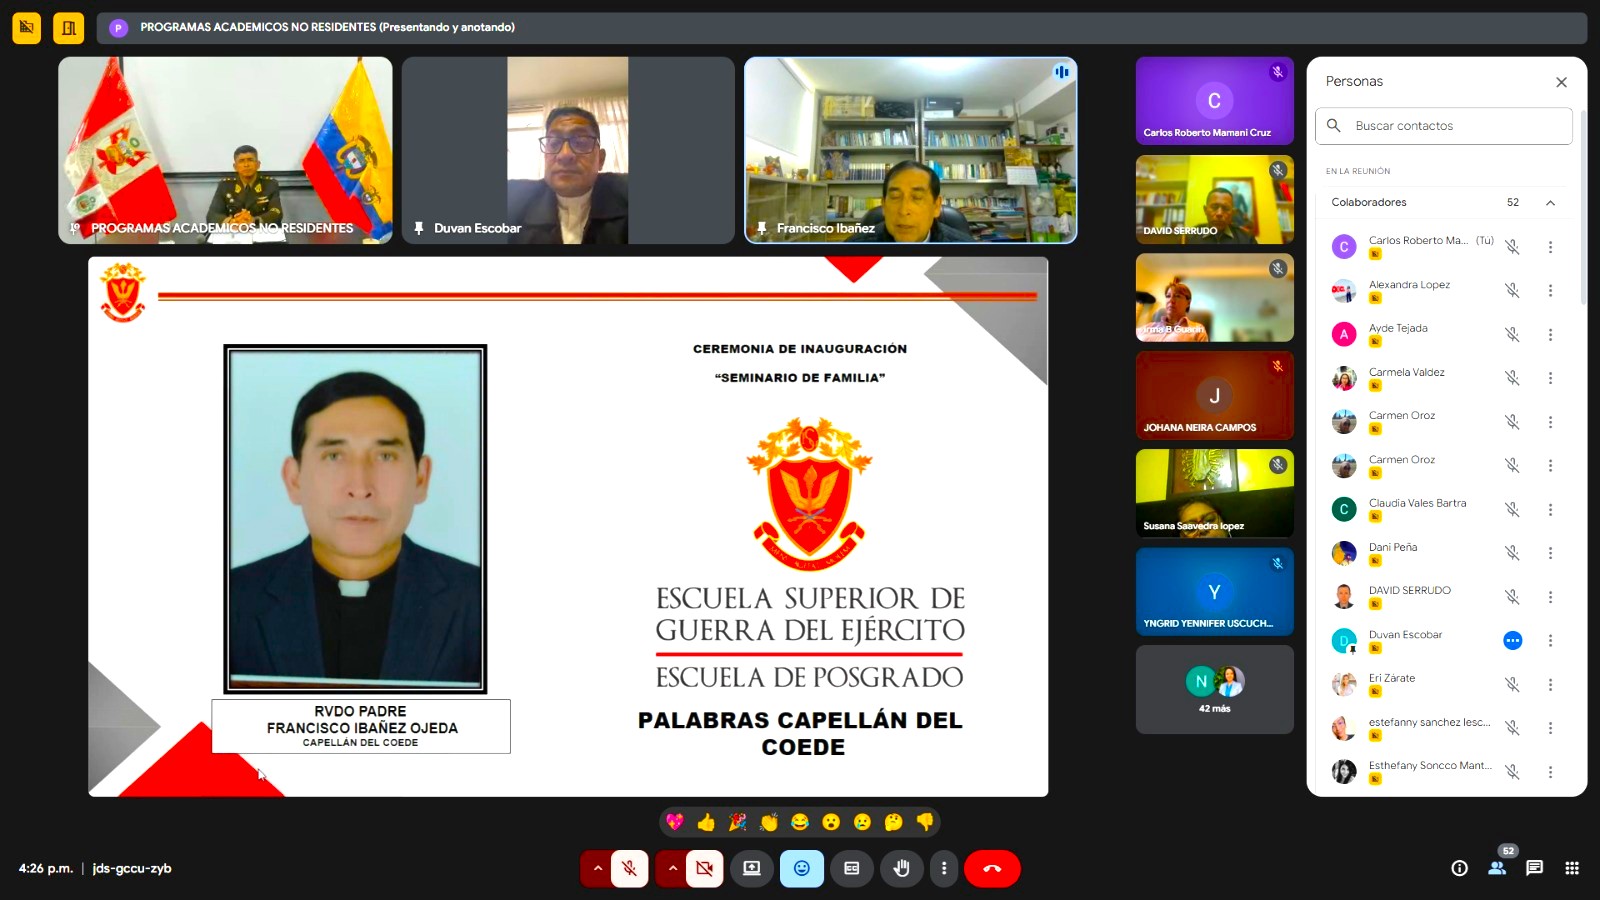1600x900 pixels.
Task: Collapse the Colaboradores section chevron
Action: [x=1550, y=203]
